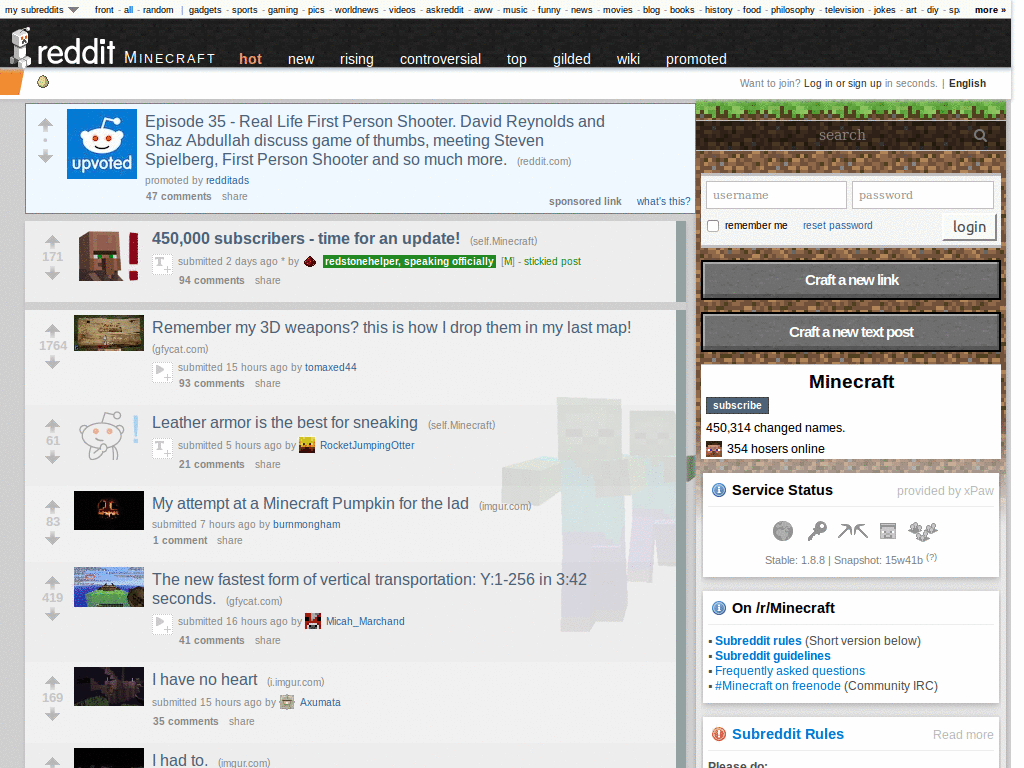The width and height of the screenshot is (1024, 768).
Task: Click the chest service status icon
Action: pos(888,531)
